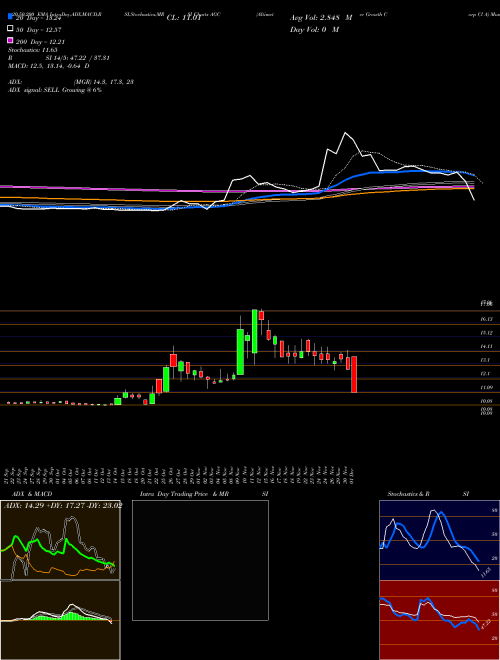Click the 'Stochastics & R' panel title
Image resolution: width=500 pixels, height=660 pixels.
(409, 494)
